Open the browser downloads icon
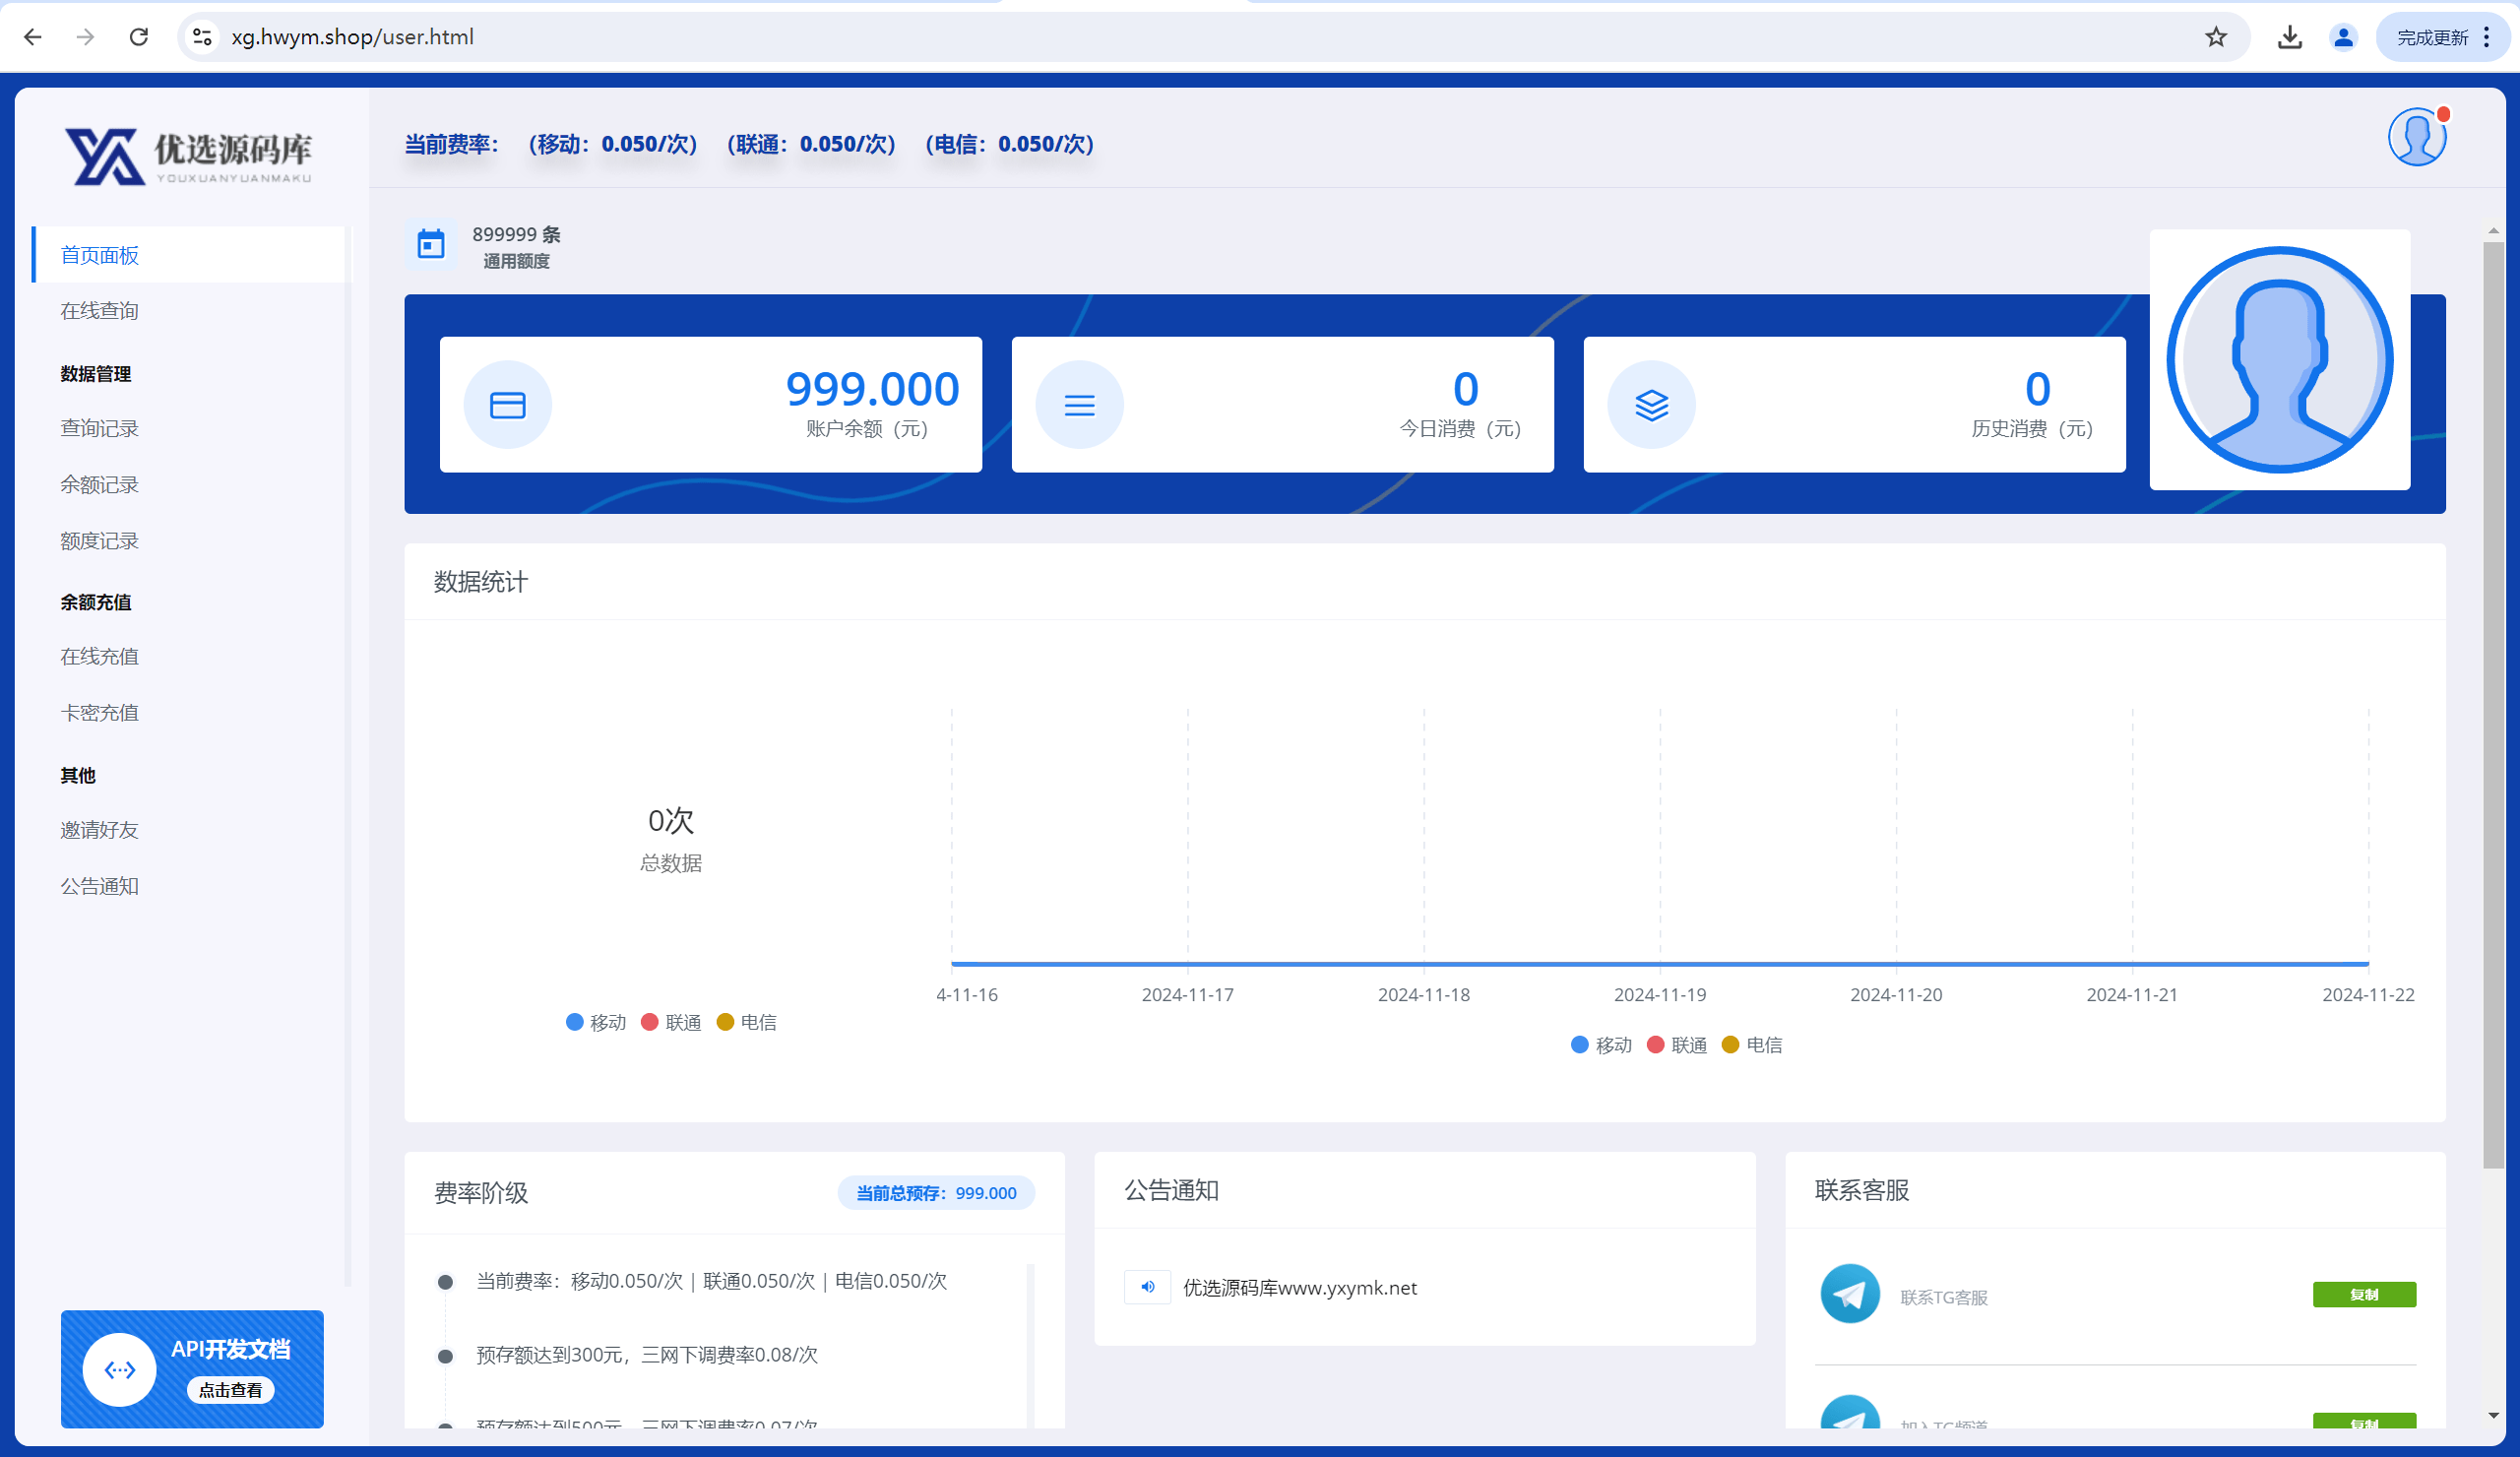The image size is (2520, 1457). pos(2290,37)
